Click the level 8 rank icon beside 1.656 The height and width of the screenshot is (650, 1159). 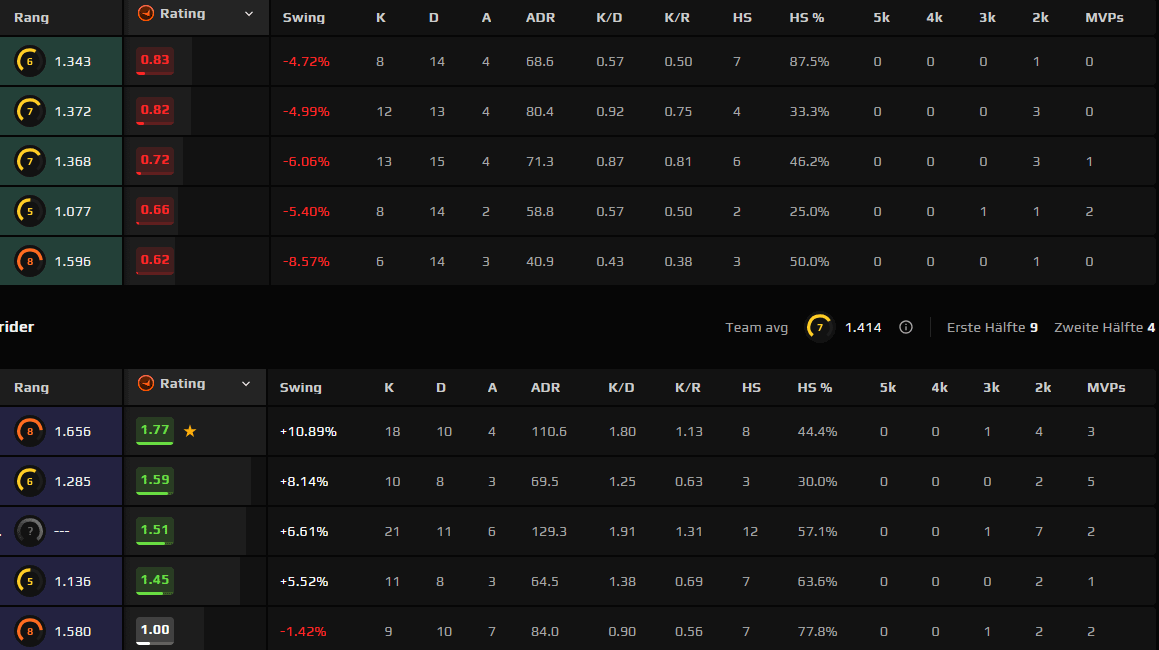[30, 432]
